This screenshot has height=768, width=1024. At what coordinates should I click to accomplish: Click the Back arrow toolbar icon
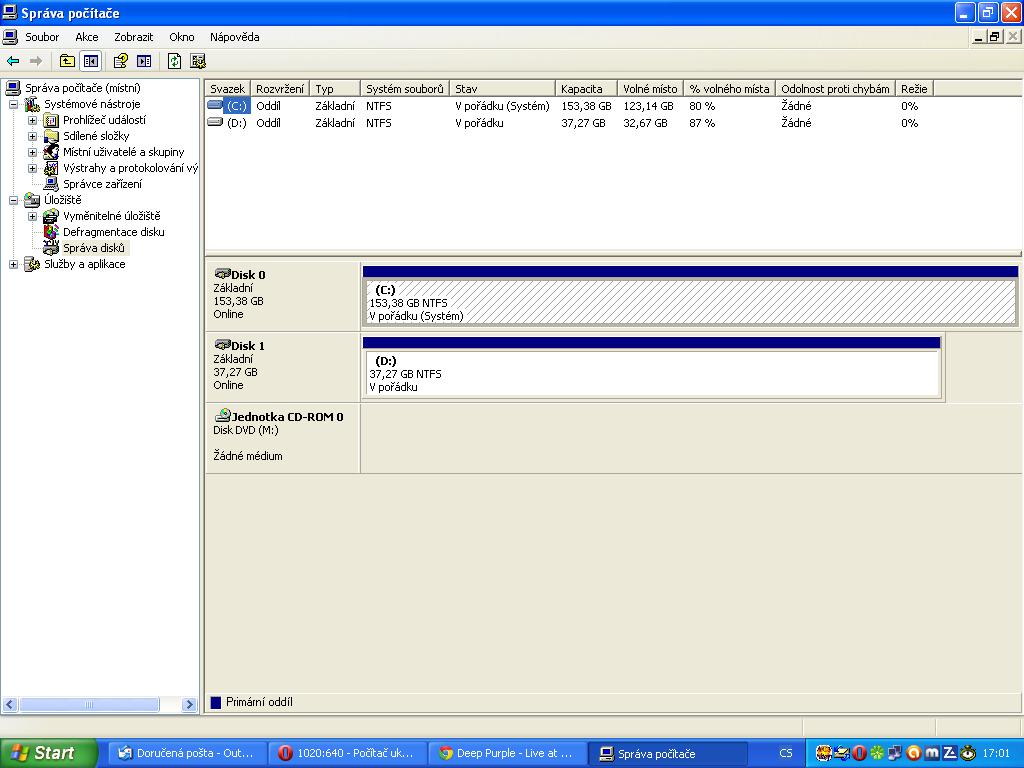click(13, 61)
